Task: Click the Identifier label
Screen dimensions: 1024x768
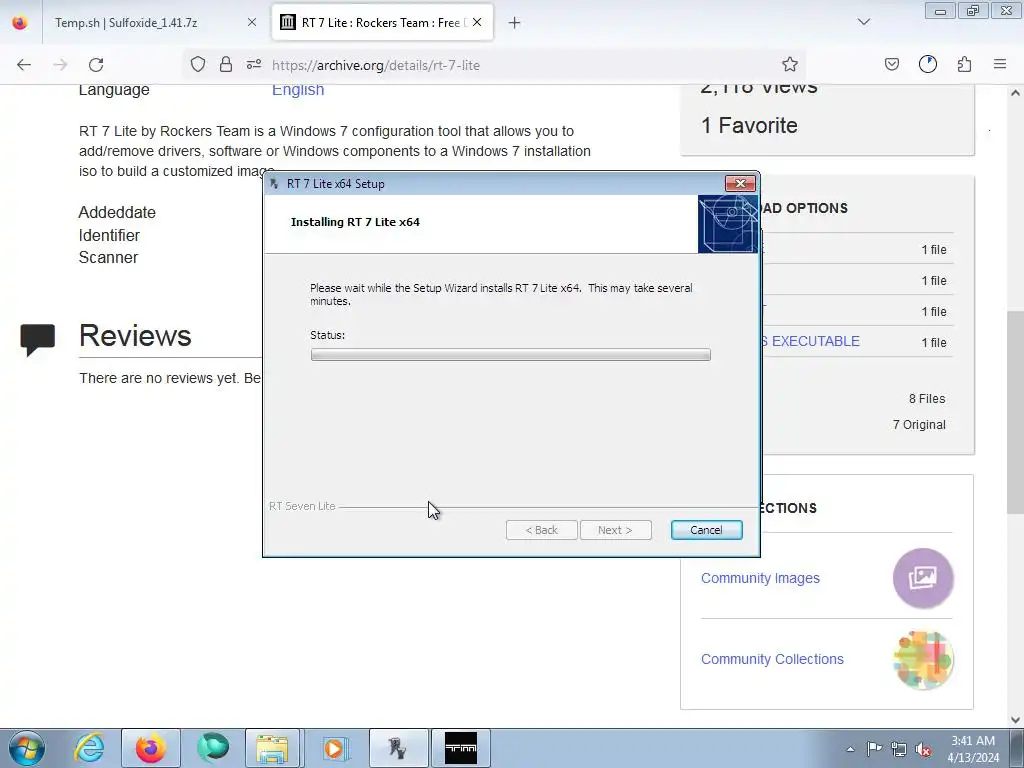Action: click(x=109, y=235)
